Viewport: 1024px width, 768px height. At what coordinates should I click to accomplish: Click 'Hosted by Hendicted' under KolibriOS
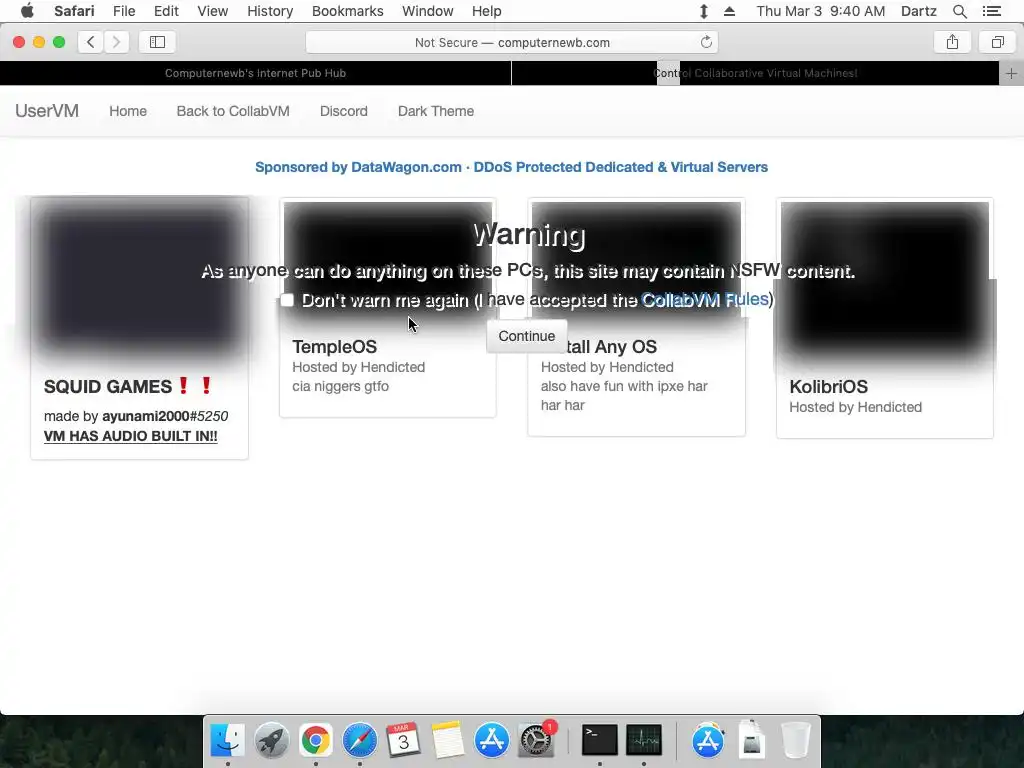coord(856,407)
